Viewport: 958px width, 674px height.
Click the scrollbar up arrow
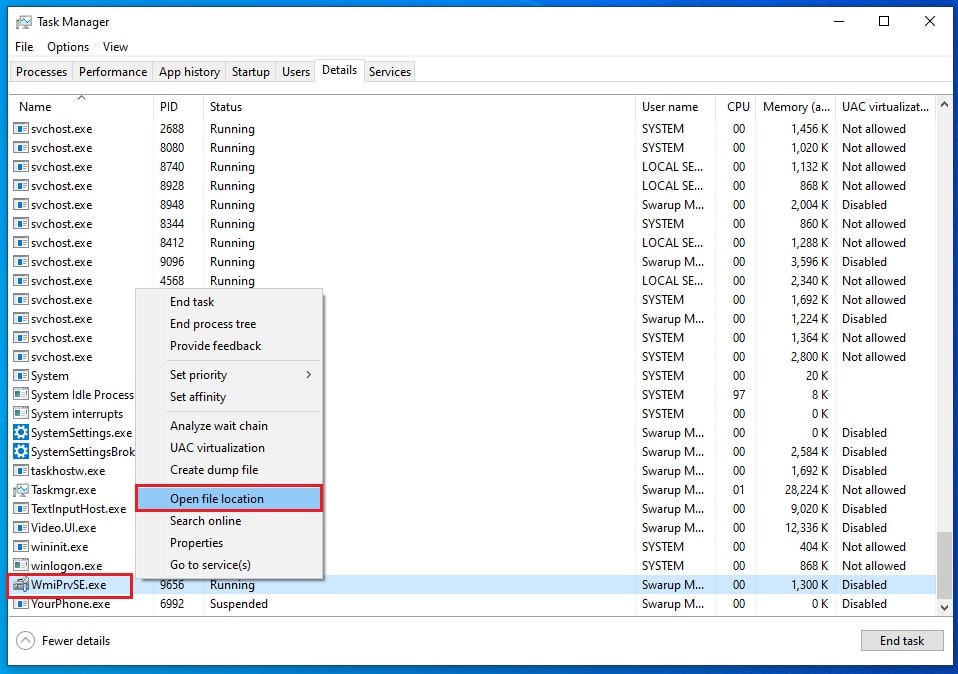point(944,105)
